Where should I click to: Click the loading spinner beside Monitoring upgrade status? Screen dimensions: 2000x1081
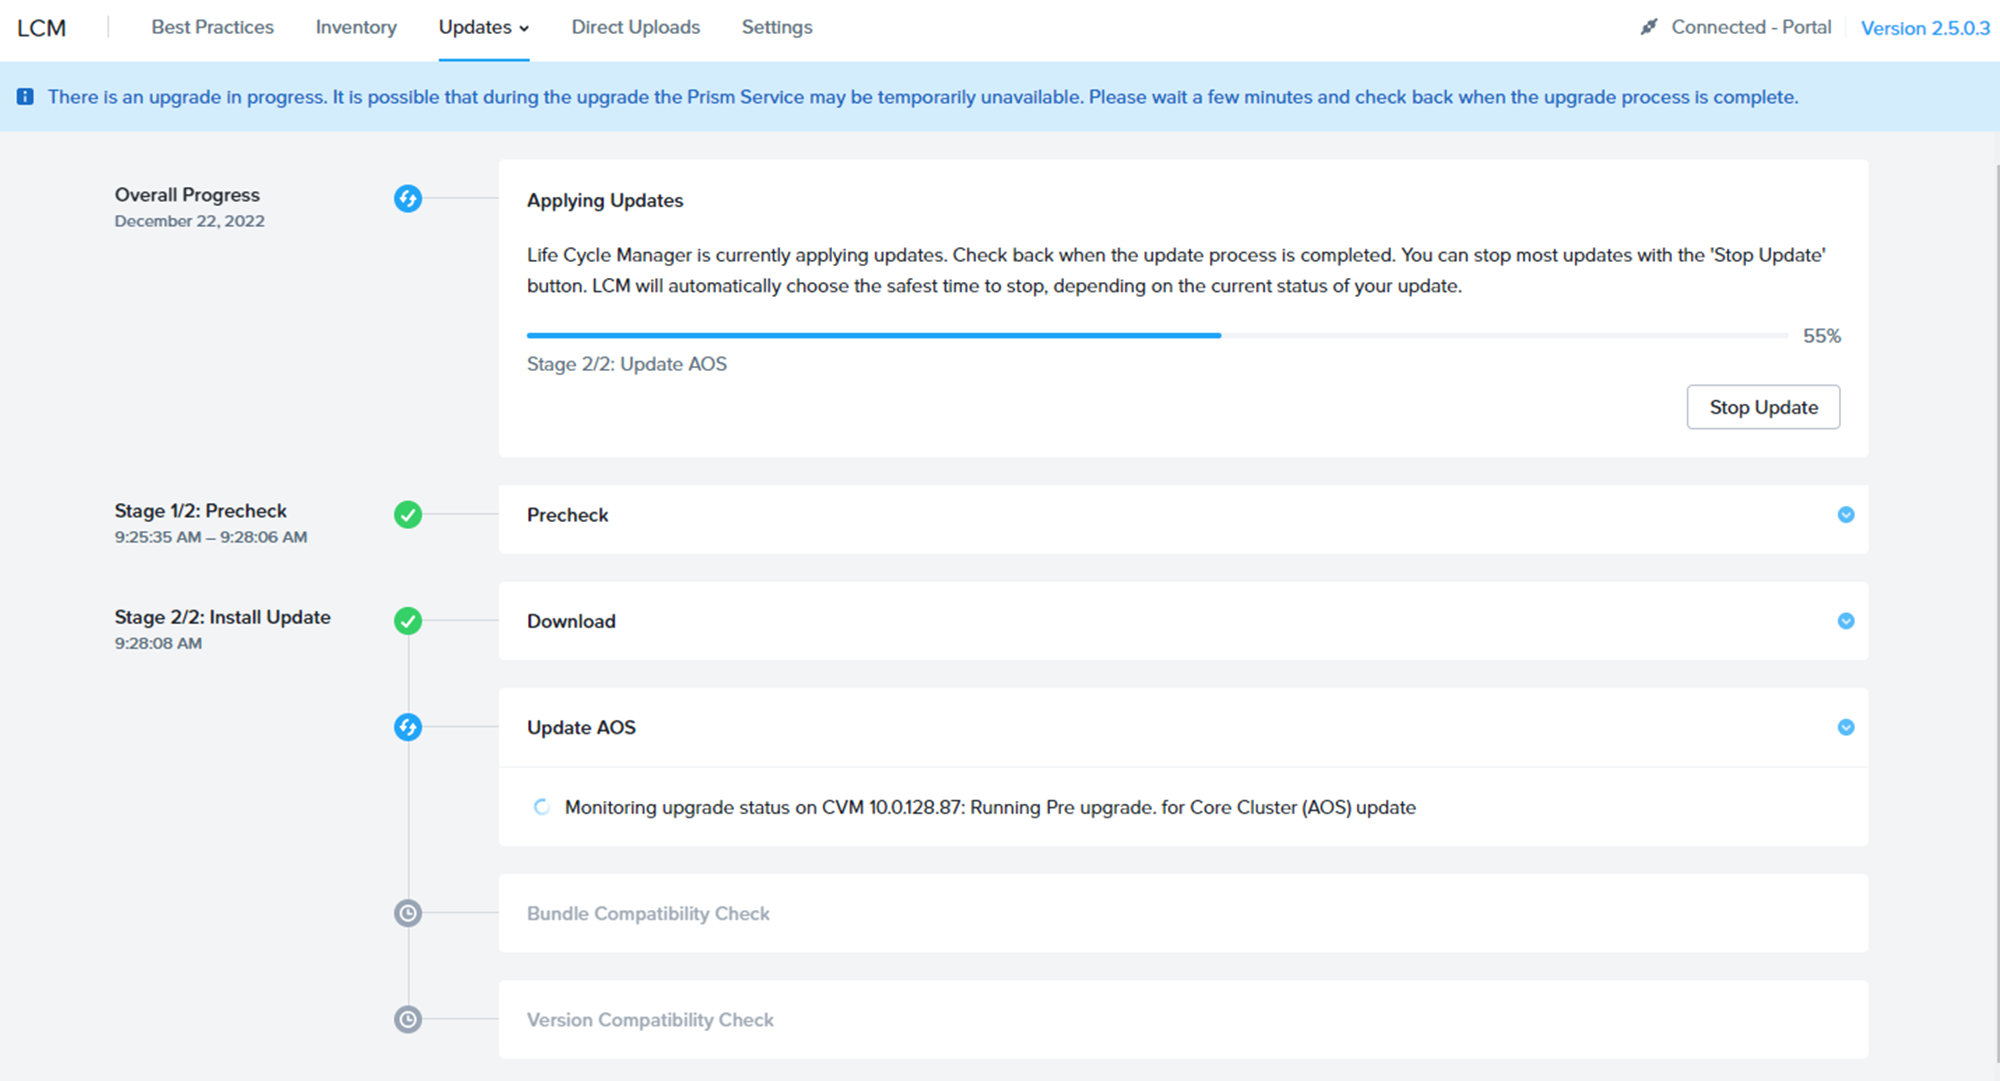pyautogui.click(x=541, y=807)
